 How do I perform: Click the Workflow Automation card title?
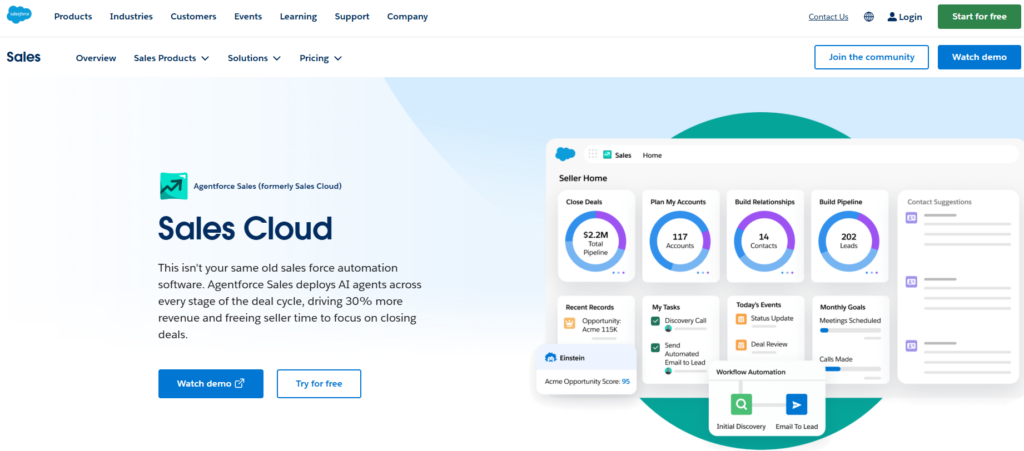pyautogui.click(x=750, y=372)
